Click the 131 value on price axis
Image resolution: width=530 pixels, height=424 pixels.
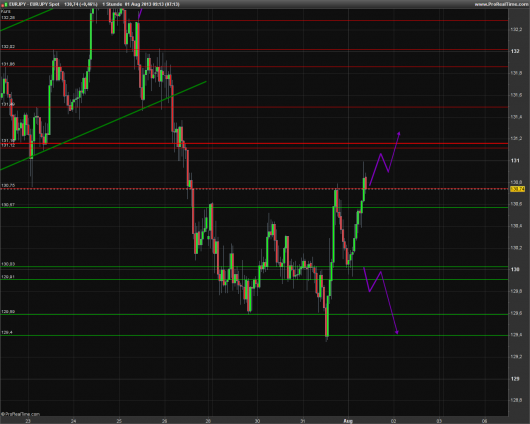515,160
